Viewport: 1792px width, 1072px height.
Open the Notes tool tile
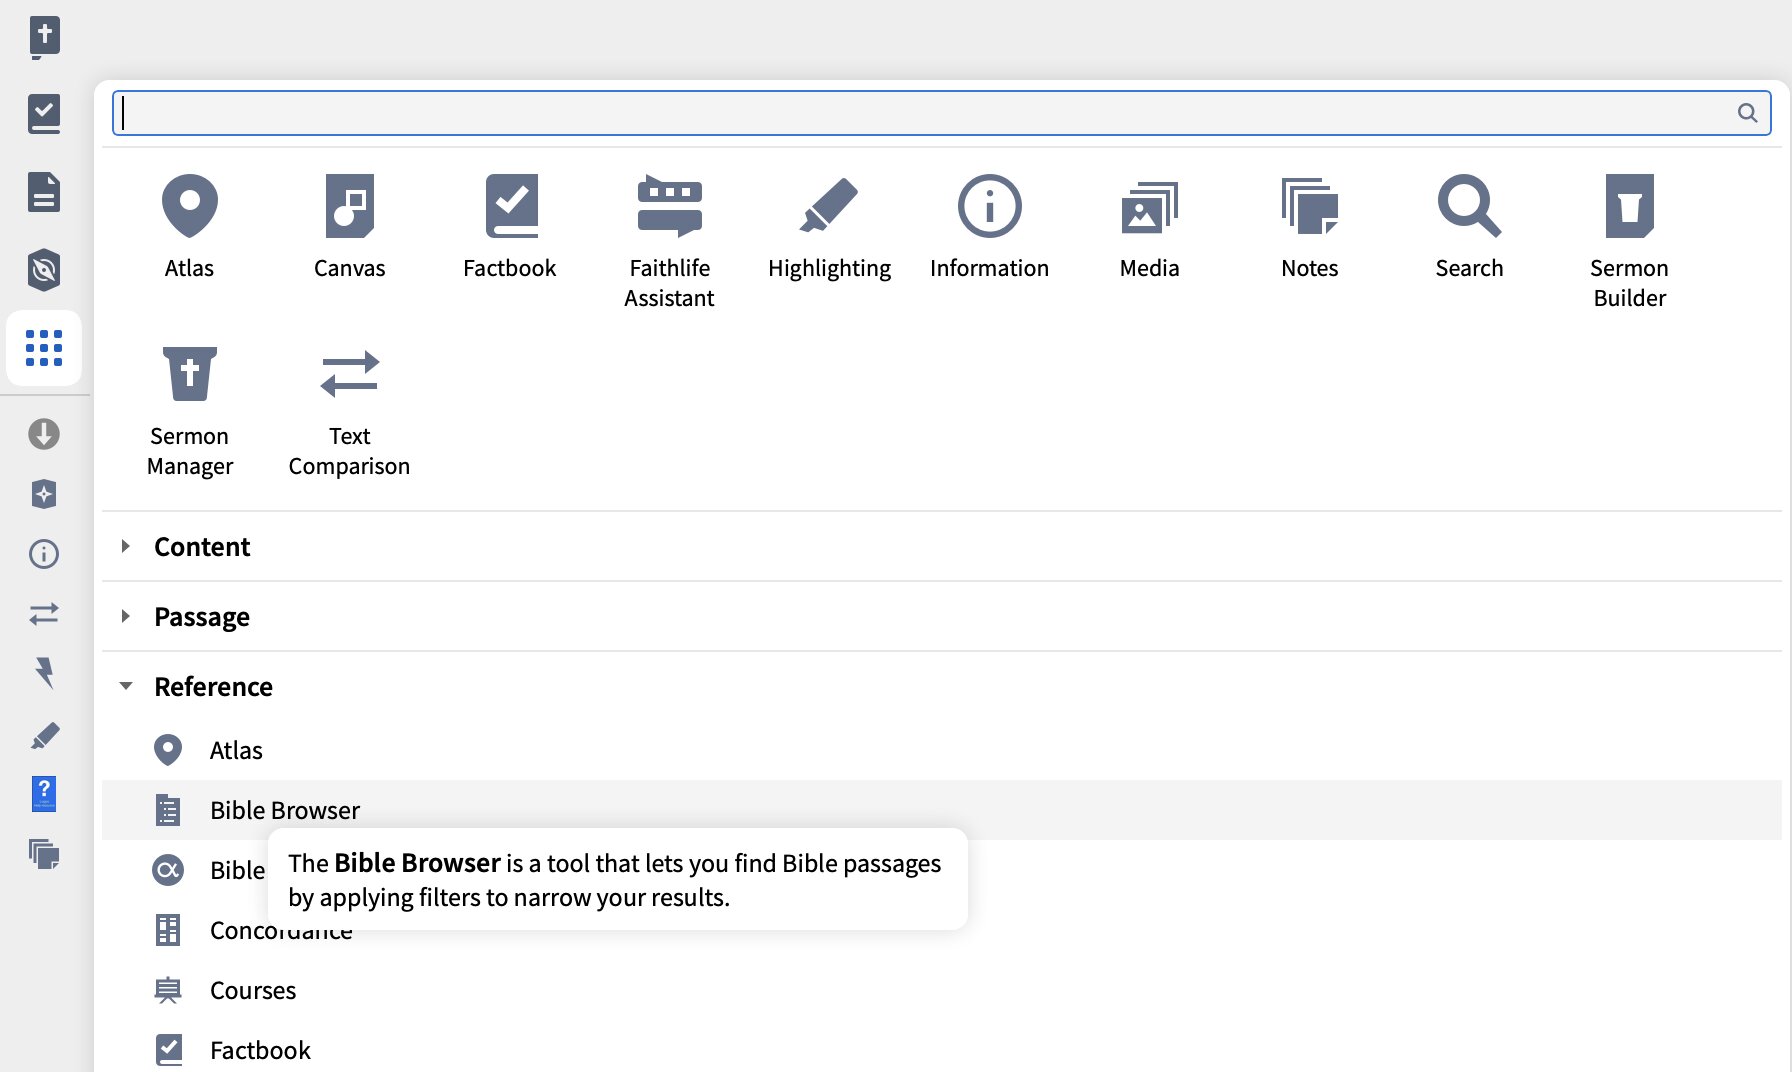1309,227
